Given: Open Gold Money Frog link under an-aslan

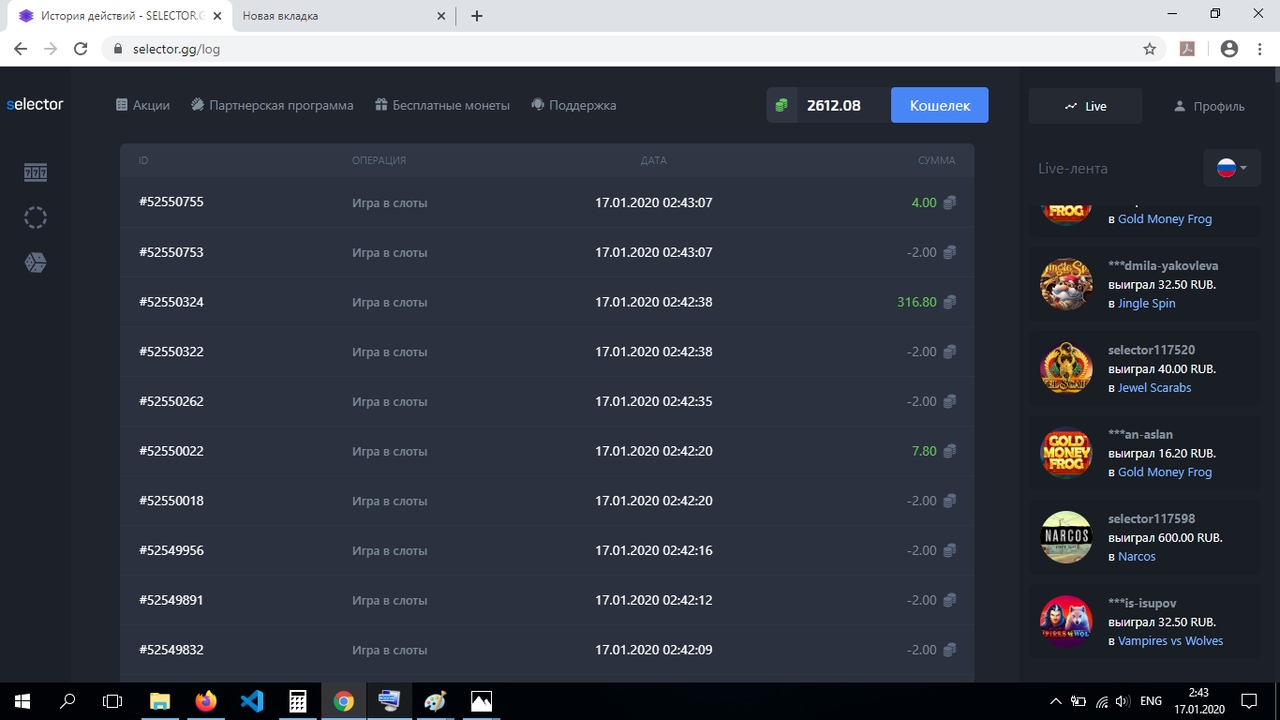Looking at the screenshot, I should point(1164,472).
